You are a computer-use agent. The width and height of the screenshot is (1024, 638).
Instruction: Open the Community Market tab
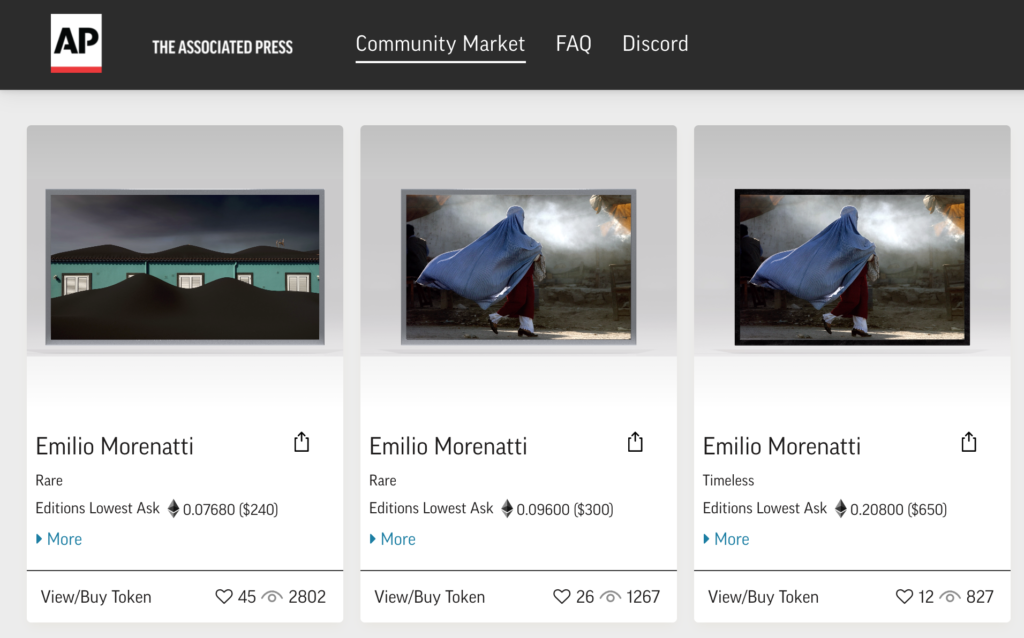(x=440, y=44)
